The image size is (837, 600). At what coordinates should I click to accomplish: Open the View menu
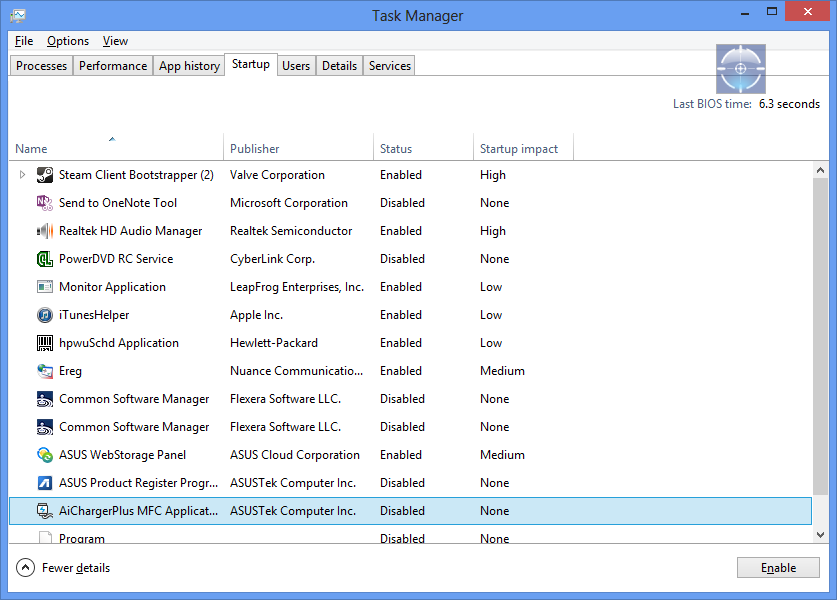[x=115, y=41]
